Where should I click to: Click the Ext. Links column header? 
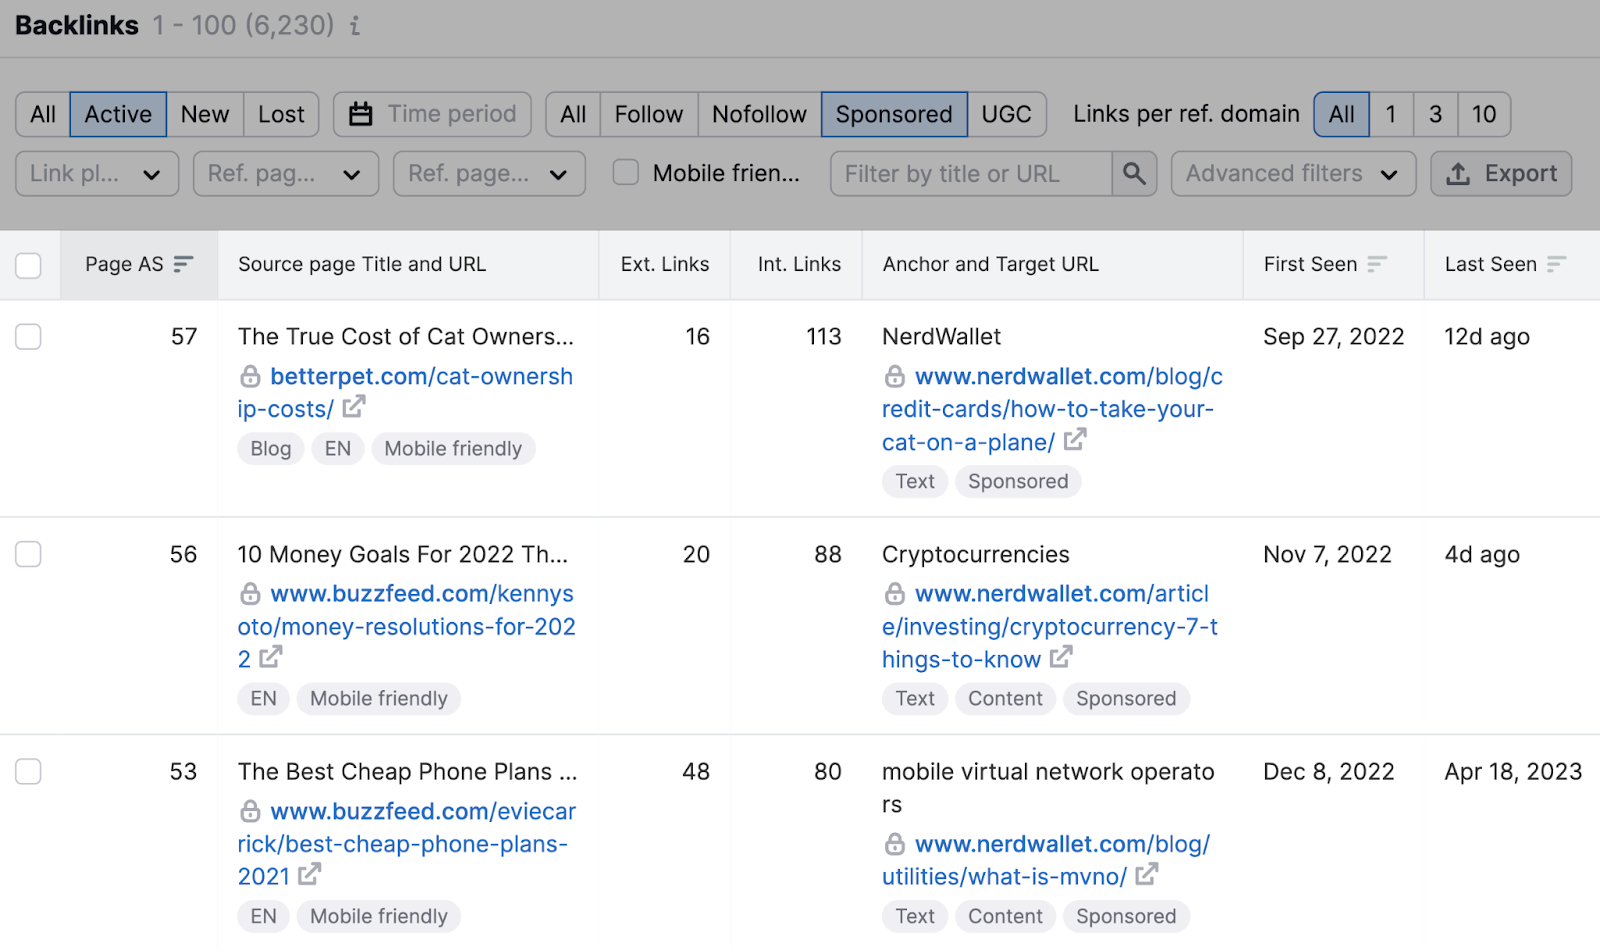665,264
